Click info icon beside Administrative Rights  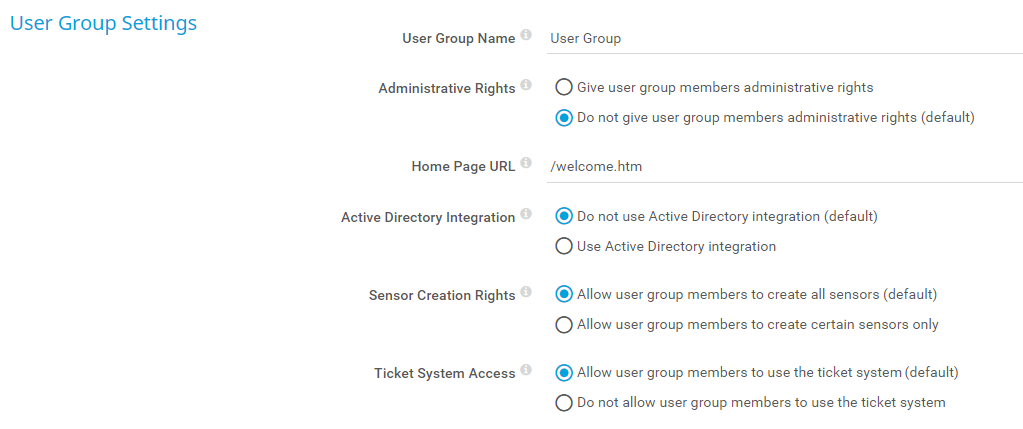click(x=526, y=87)
